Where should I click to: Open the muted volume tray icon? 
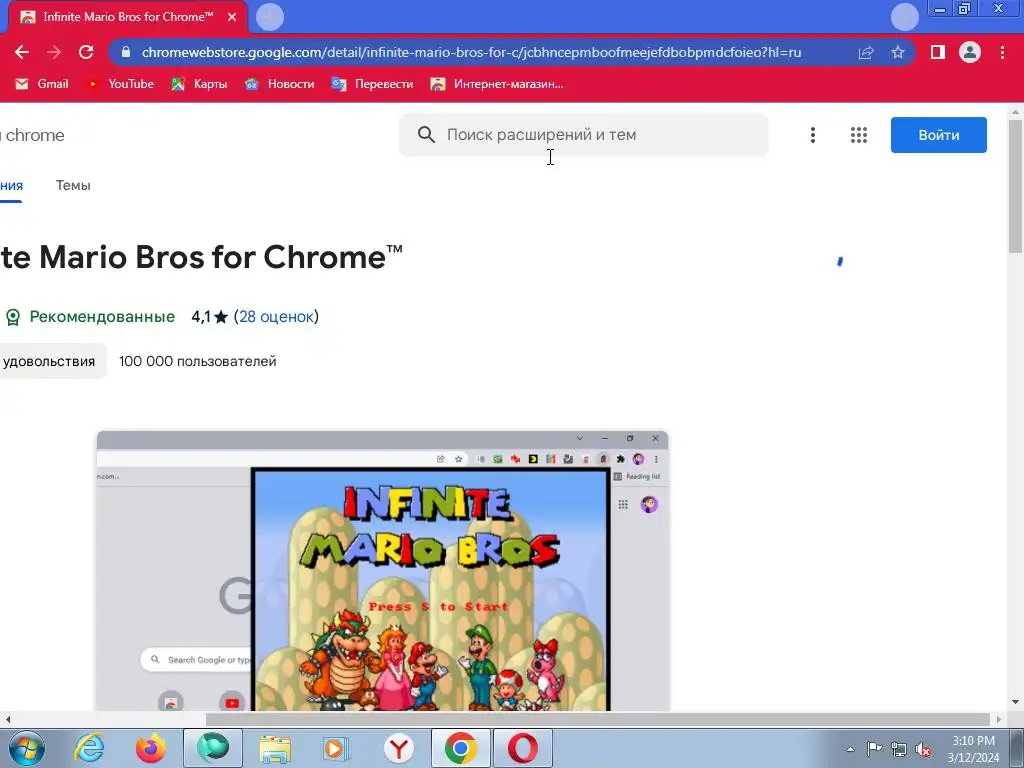923,749
